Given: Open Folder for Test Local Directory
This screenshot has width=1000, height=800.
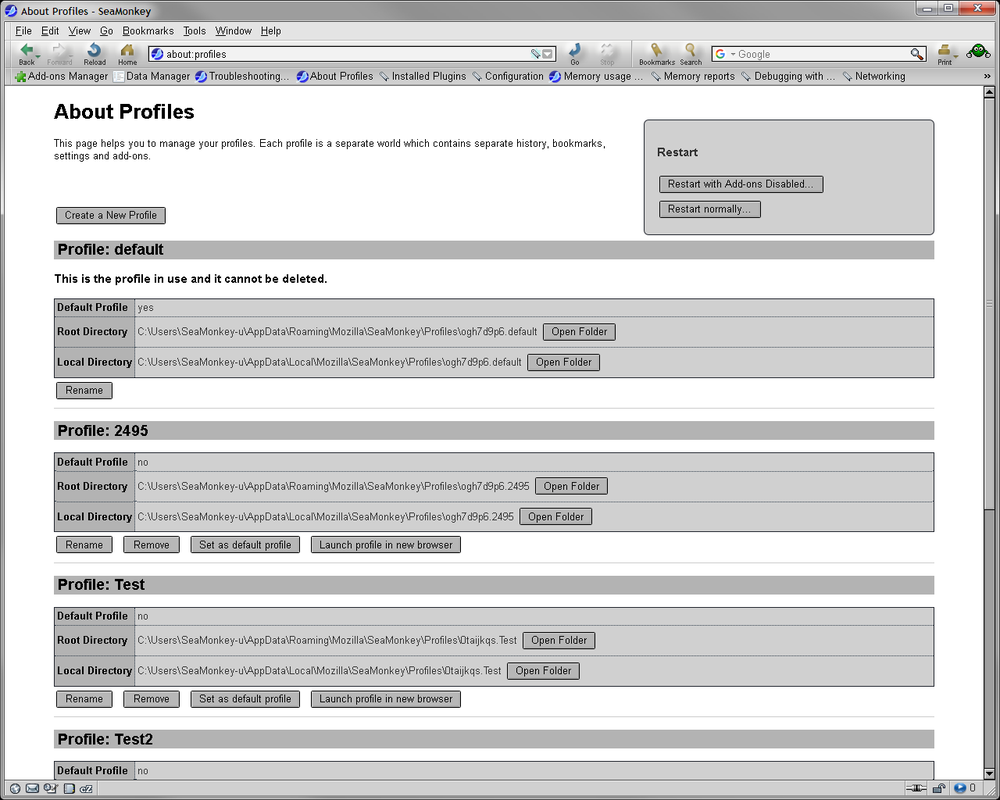Looking at the screenshot, I should point(543,671).
